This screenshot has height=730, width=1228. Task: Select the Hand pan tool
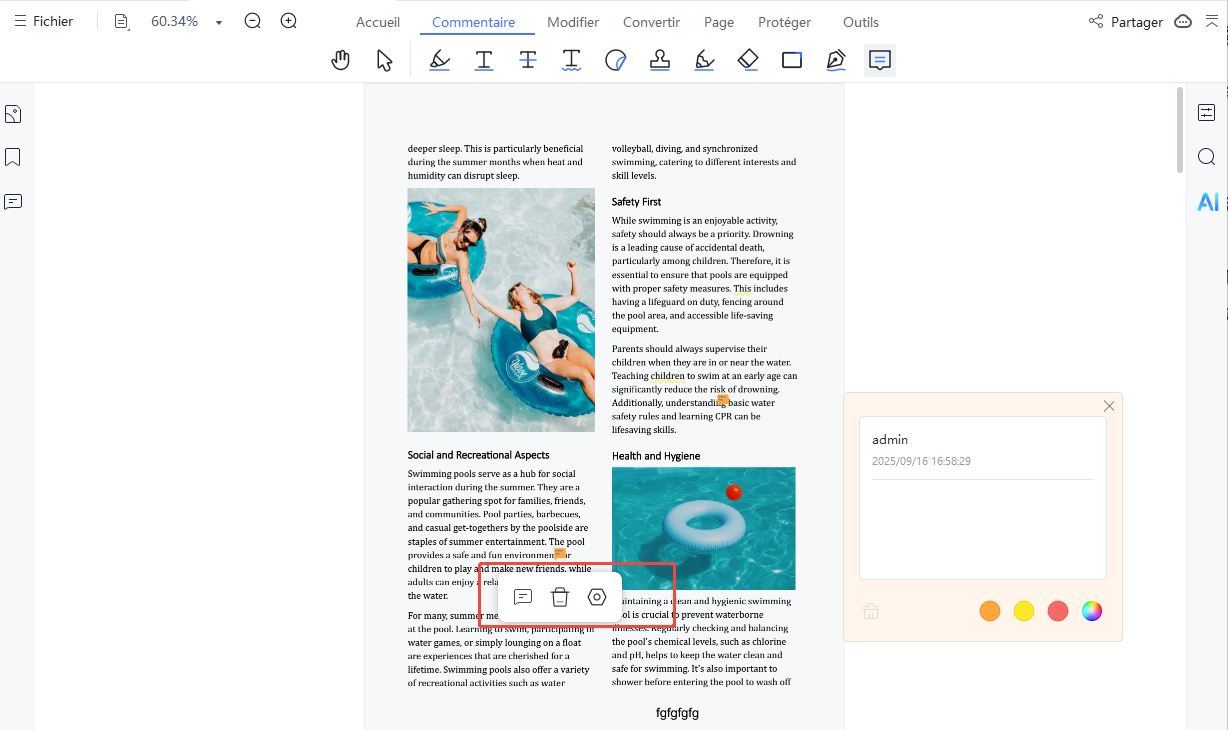(x=341, y=61)
